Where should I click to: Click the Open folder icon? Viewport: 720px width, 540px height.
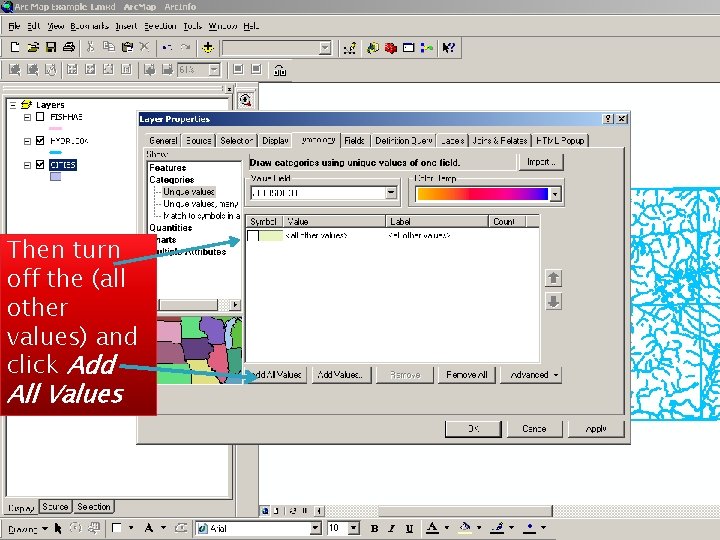pos(33,47)
